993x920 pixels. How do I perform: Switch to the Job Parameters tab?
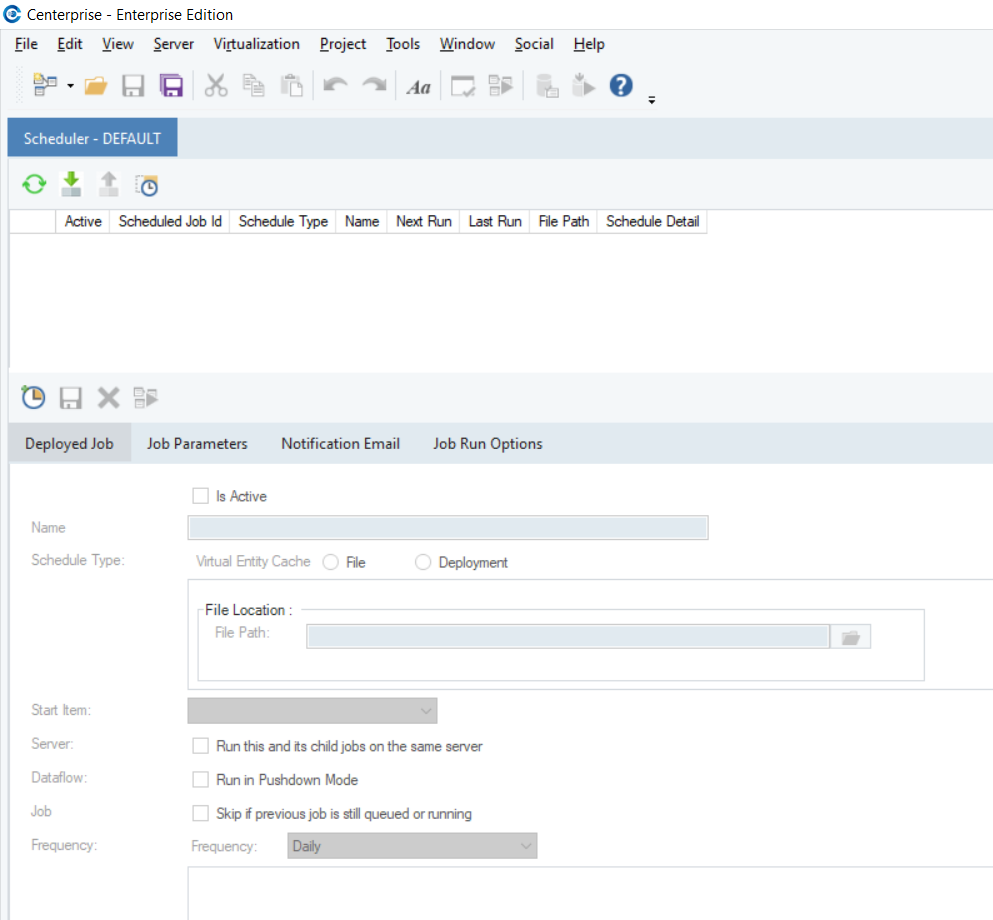197,443
